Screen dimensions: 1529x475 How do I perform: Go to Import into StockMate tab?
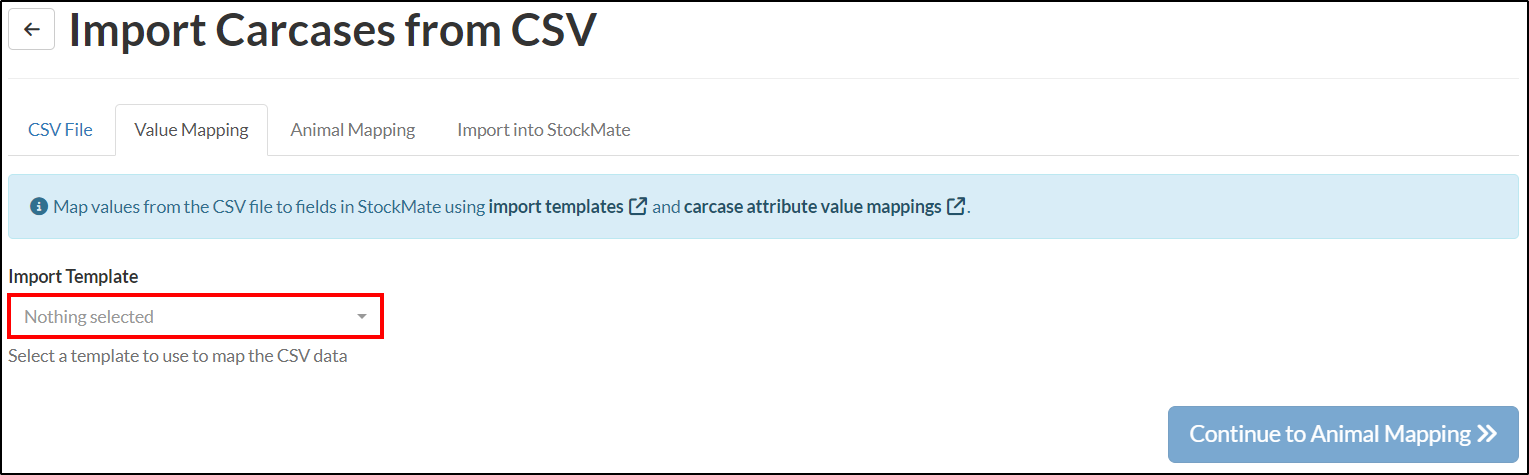point(544,130)
